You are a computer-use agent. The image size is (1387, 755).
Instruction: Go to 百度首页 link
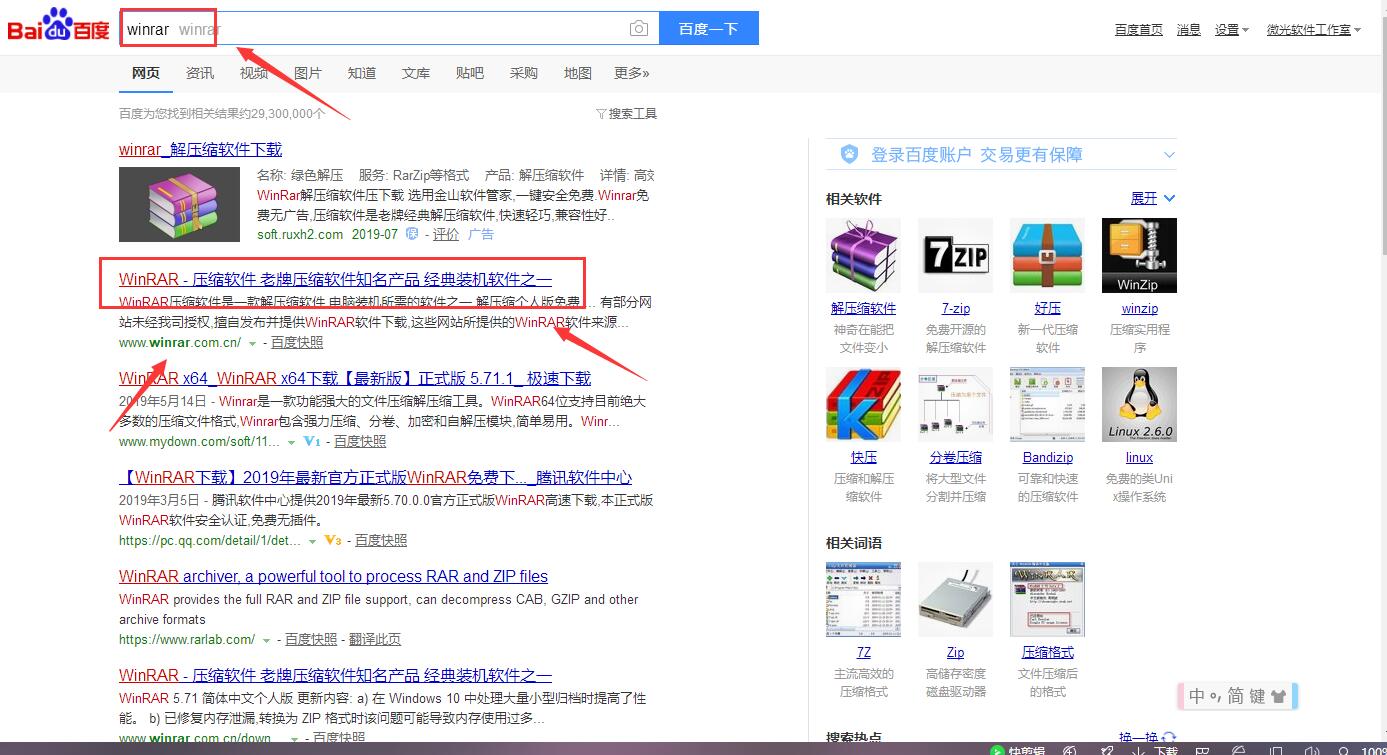1139,30
